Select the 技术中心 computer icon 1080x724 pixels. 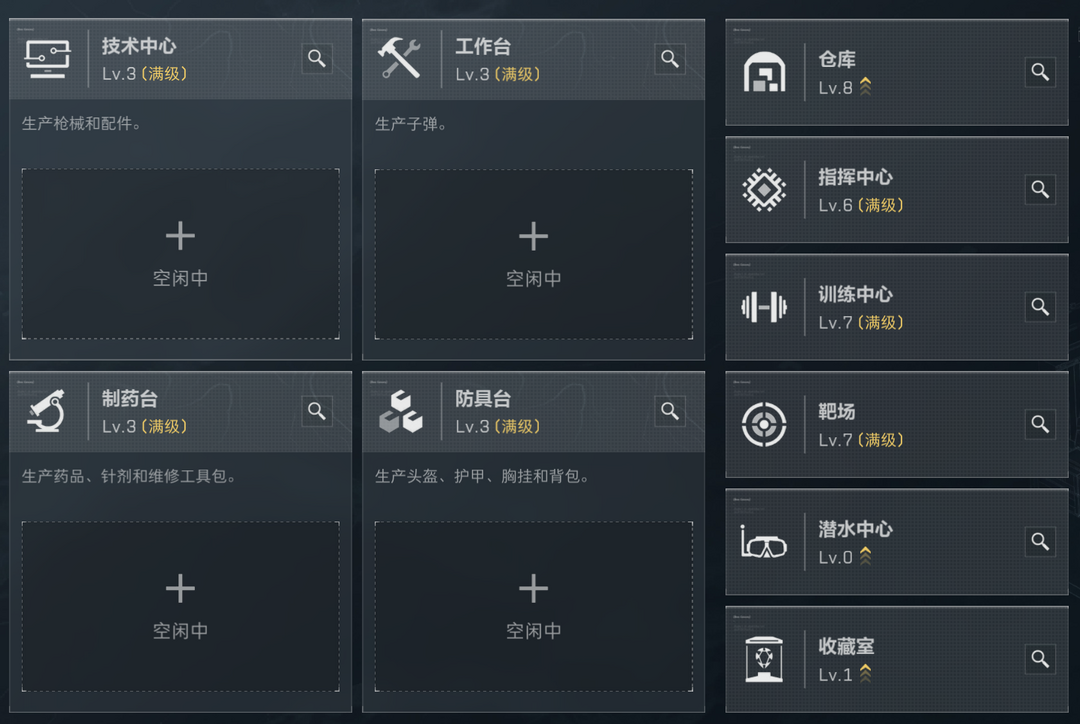(48, 58)
